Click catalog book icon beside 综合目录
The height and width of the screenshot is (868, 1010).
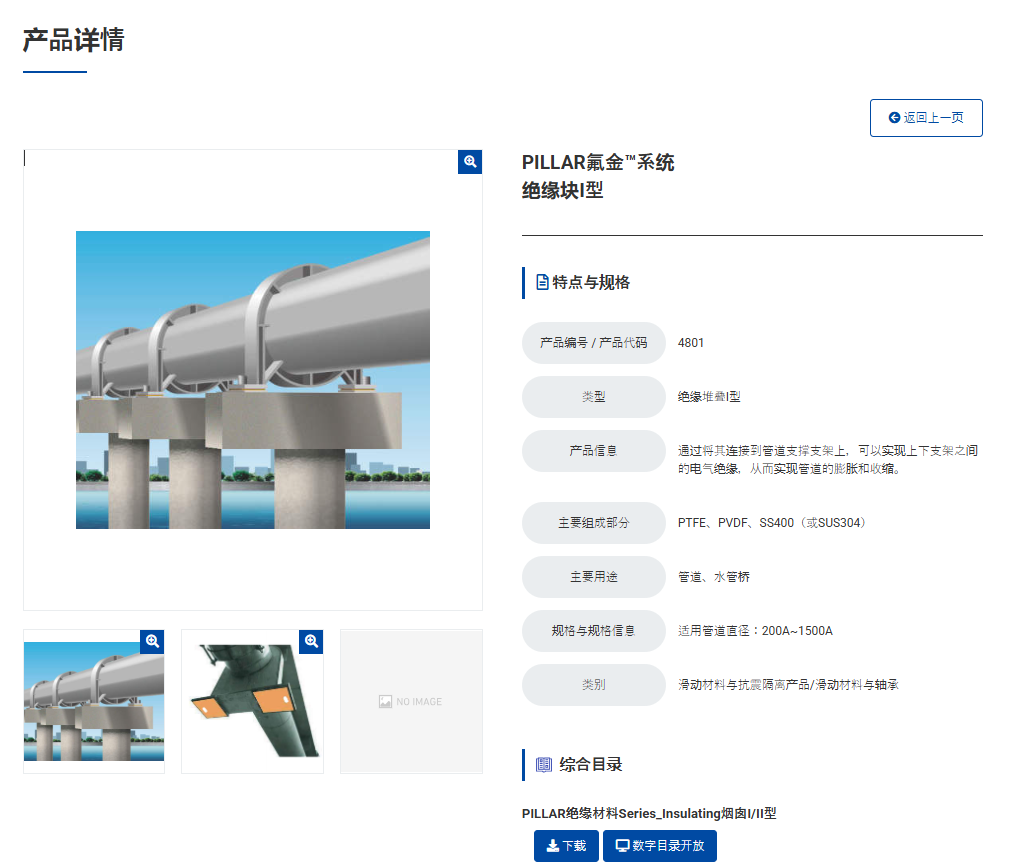click(x=544, y=764)
